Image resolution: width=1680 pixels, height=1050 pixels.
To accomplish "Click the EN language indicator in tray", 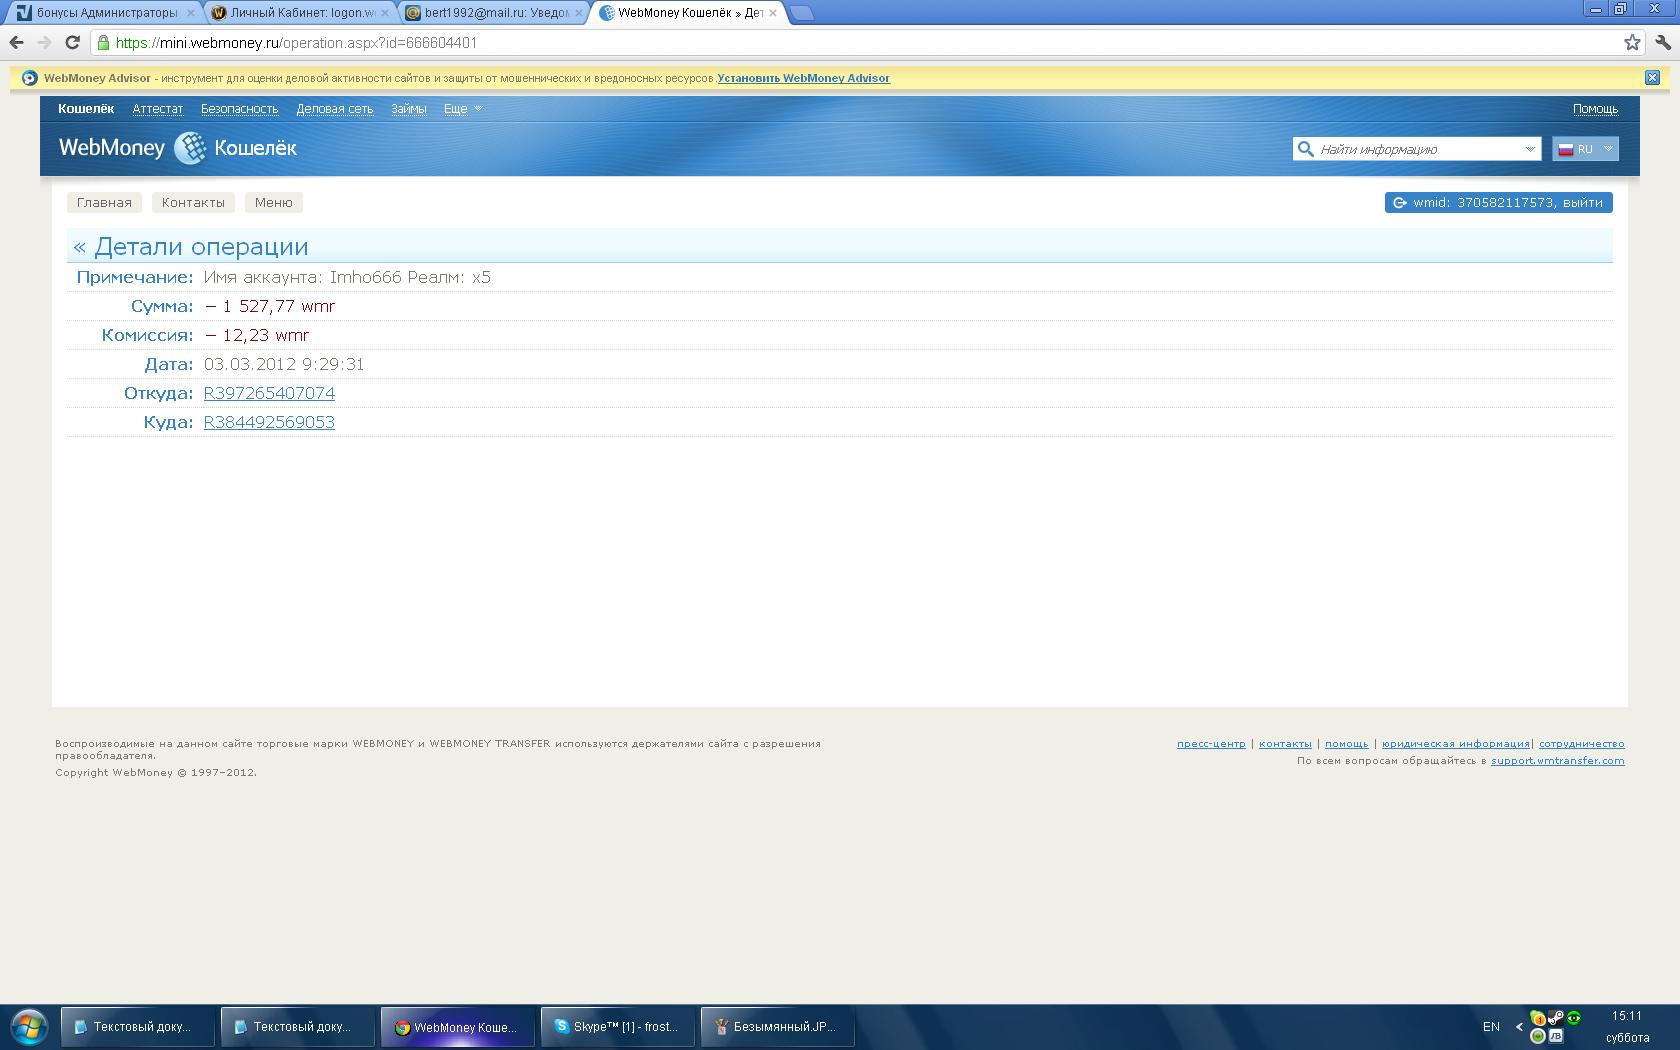I will (x=1491, y=1027).
